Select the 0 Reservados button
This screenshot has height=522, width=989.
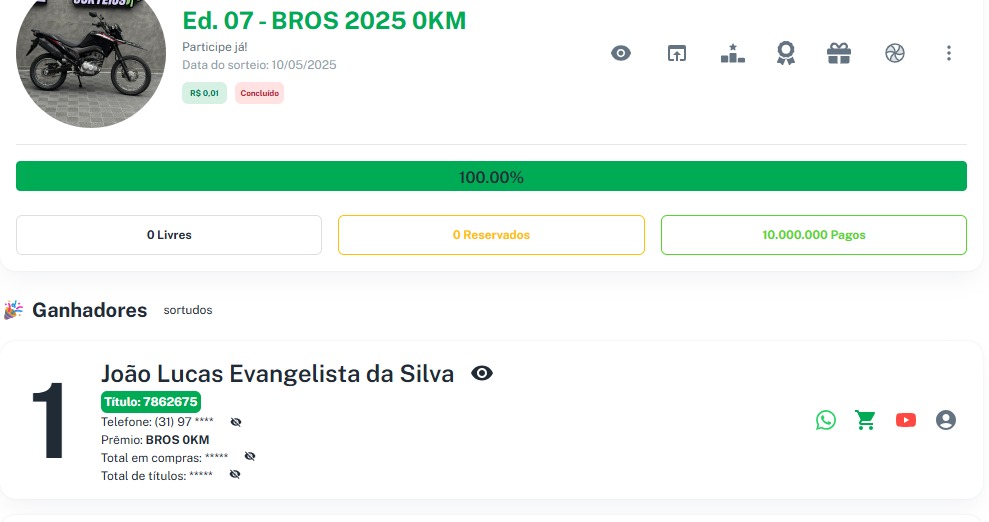point(491,235)
